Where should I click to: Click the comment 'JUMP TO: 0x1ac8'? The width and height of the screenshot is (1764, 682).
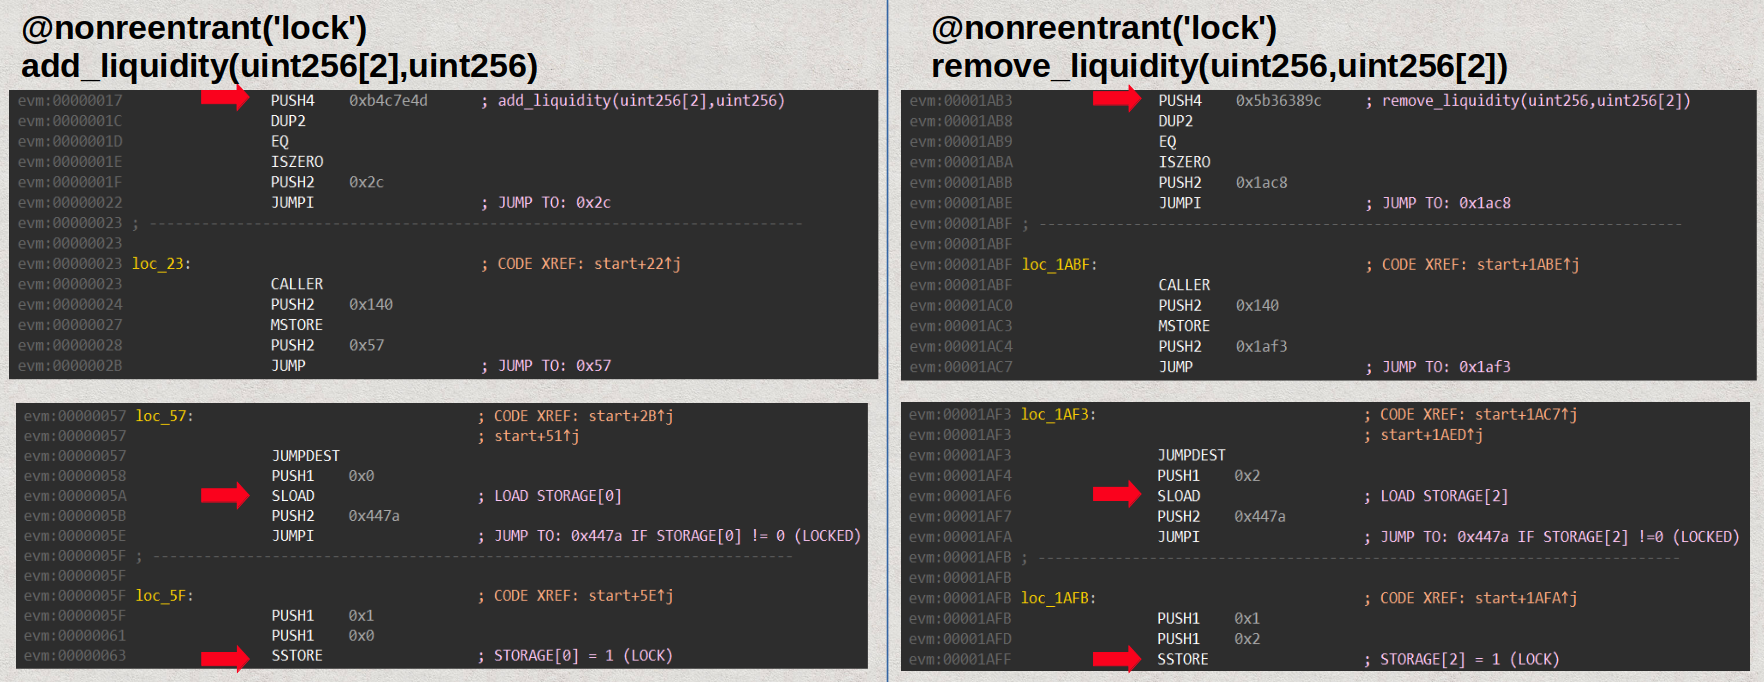(x=1447, y=203)
